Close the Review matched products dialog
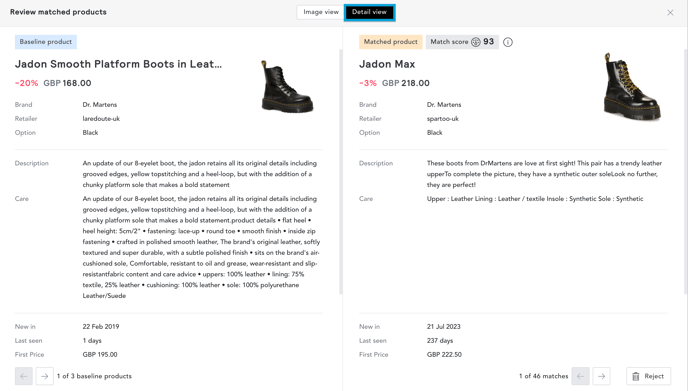The width and height of the screenshot is (688, 391). pyautogui.click(x=670, y=12)
